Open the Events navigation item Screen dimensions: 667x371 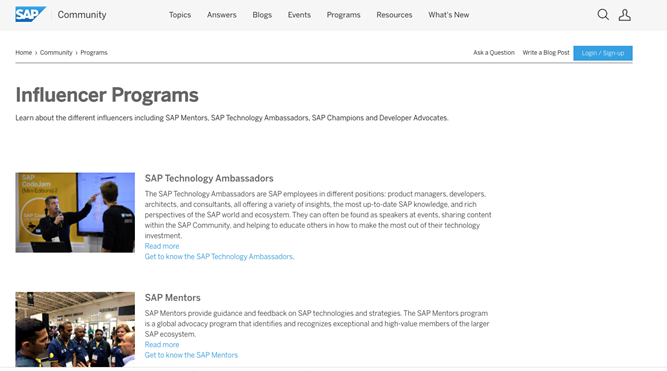tap(299, 15)
